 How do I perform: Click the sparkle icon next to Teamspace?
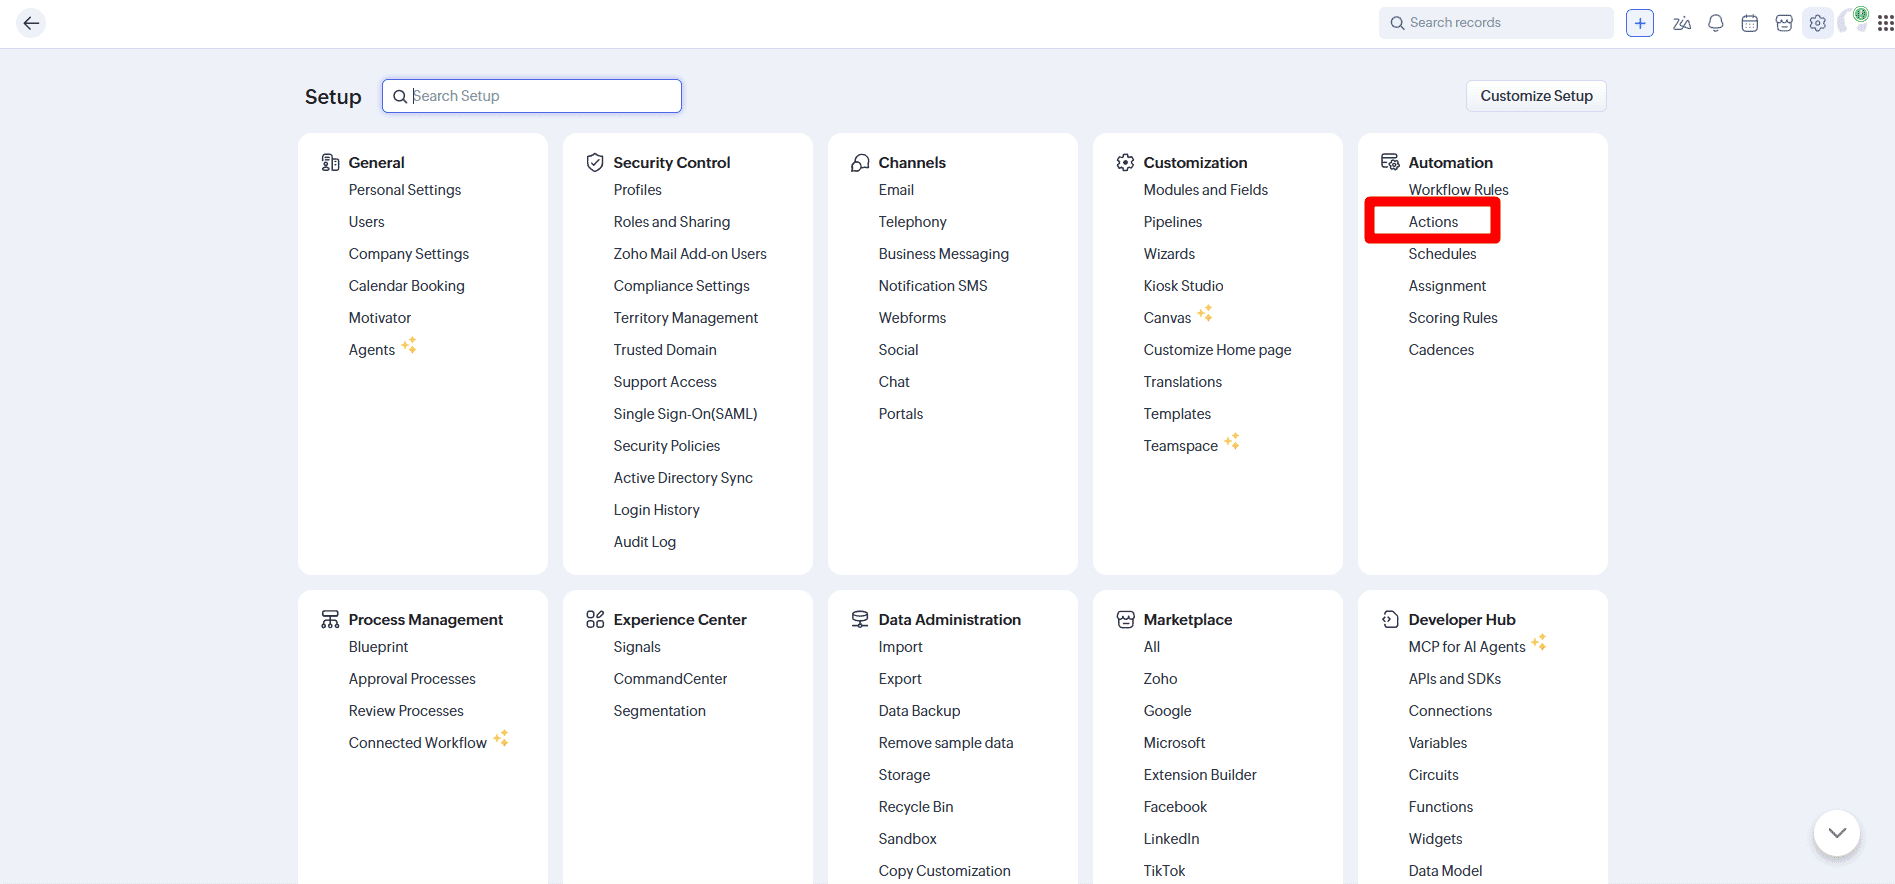click(1232, 441)
